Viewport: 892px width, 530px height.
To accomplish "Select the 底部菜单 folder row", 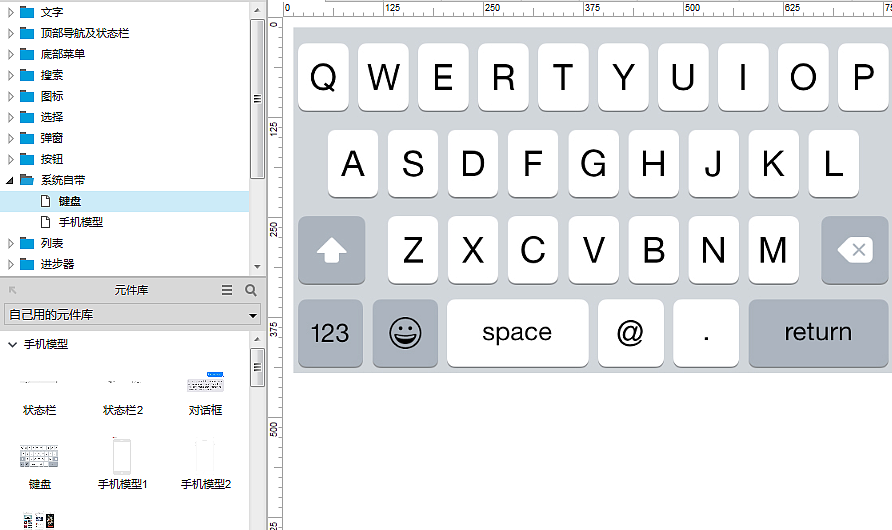I will click(x=125, y=54).
